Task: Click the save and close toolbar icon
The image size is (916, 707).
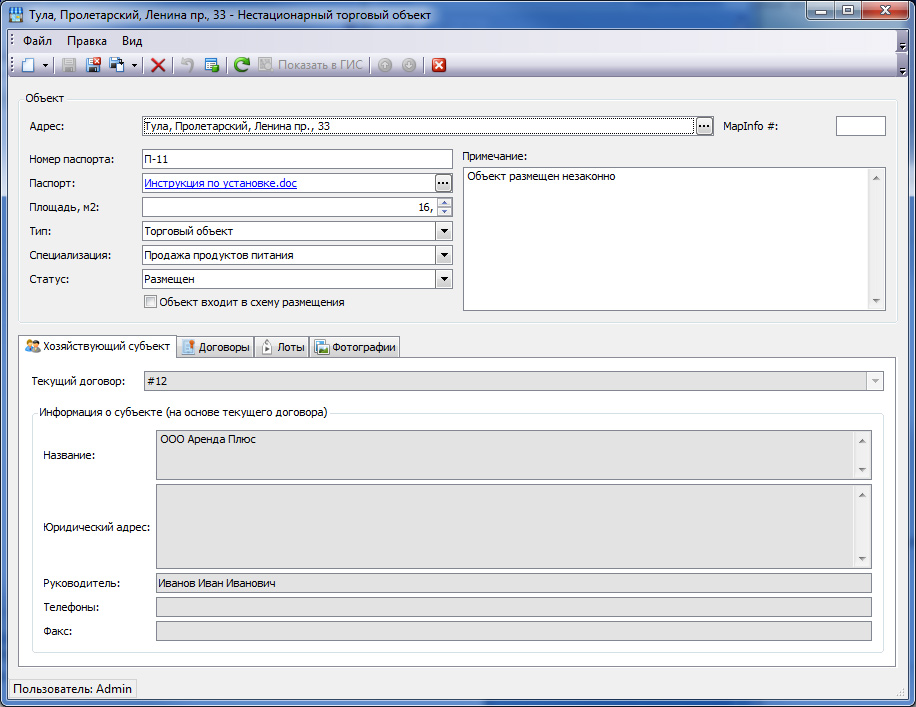Action: point(93,65)
